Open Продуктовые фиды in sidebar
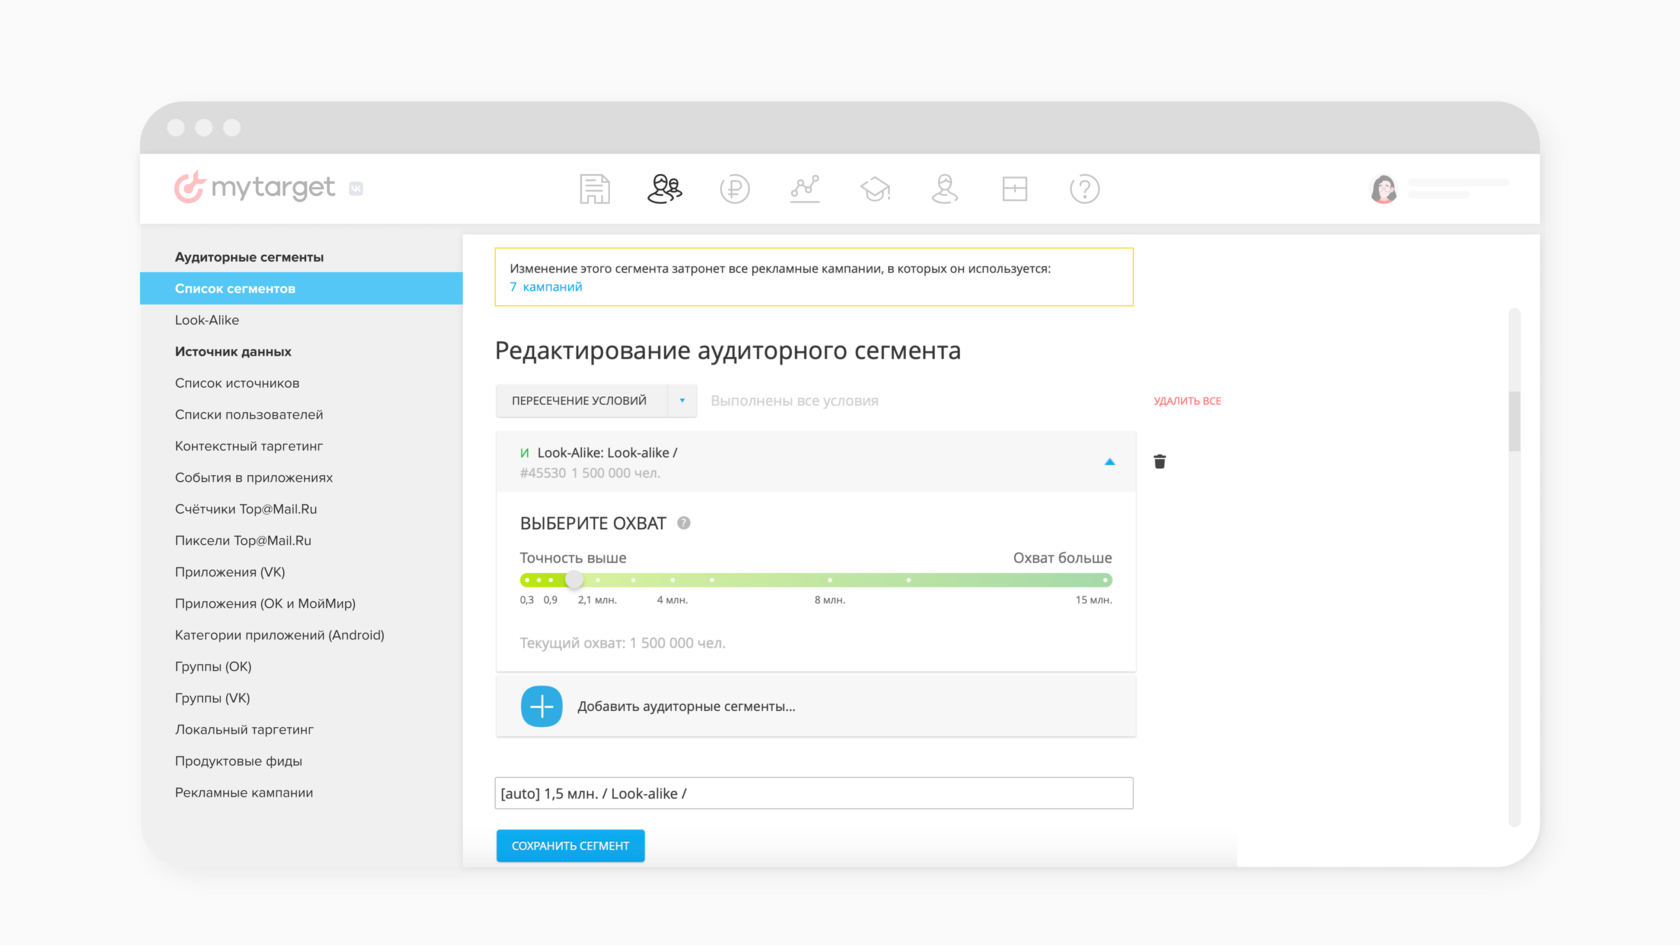Image resolution: width=1680 pixels, height=945 pixels. coord(238,761)
